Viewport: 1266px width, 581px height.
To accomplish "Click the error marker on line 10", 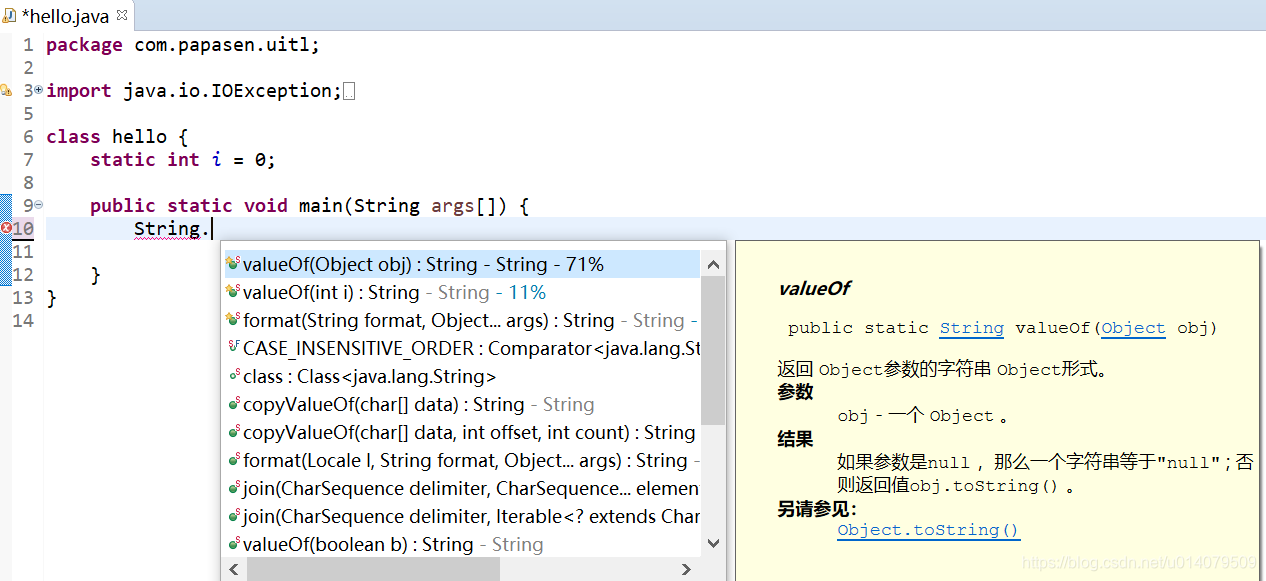I will coord(8,228).
